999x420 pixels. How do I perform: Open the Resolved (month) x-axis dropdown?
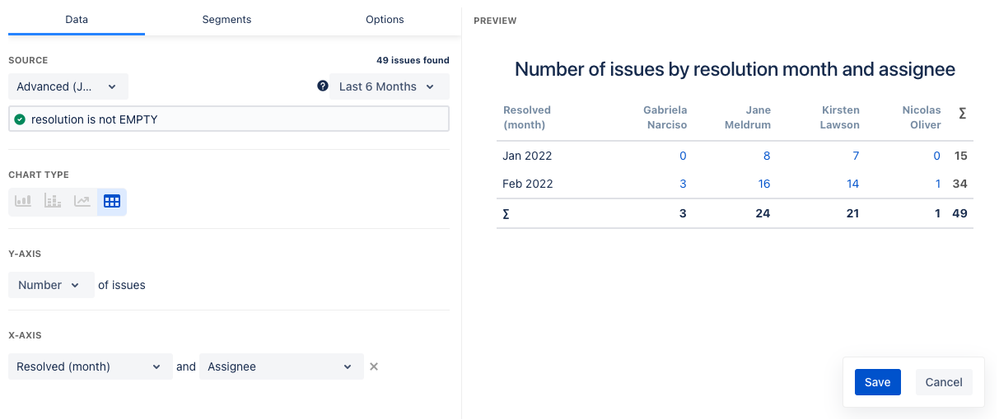point(90,366)
